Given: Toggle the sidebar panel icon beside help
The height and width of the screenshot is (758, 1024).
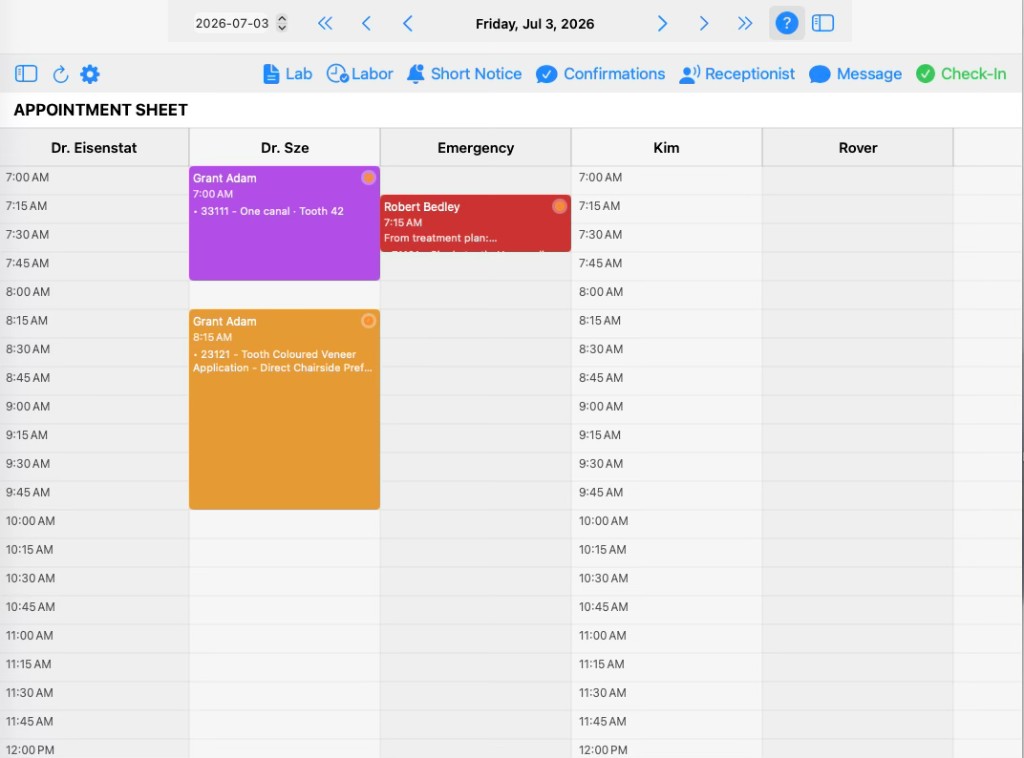Looking at the screenshot, I should click(x=823, y=24).
